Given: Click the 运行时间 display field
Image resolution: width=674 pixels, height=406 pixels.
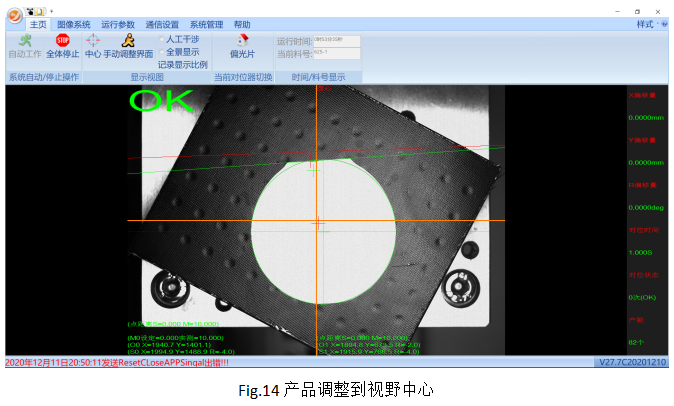Looking at the screenshot, I should 336,40.
